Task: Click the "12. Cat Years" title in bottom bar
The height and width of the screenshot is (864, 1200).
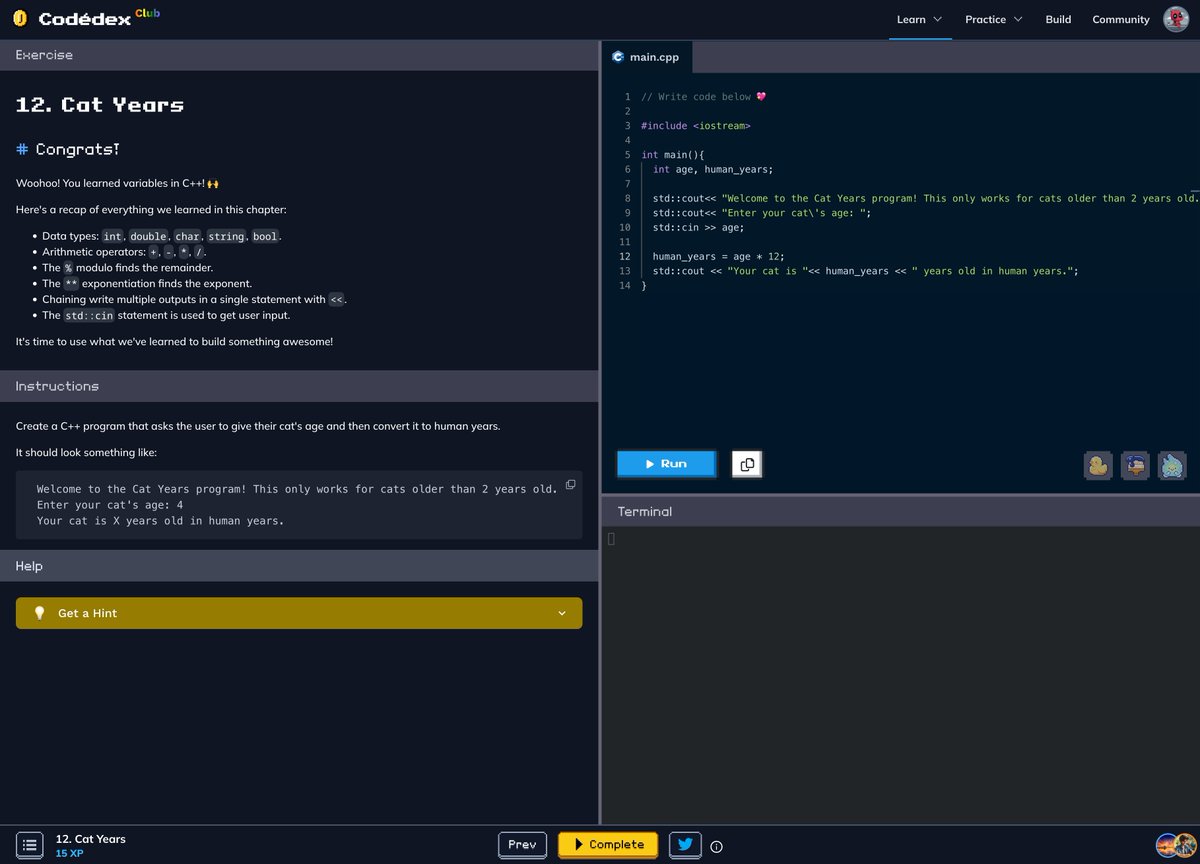Action: (91, 839)
